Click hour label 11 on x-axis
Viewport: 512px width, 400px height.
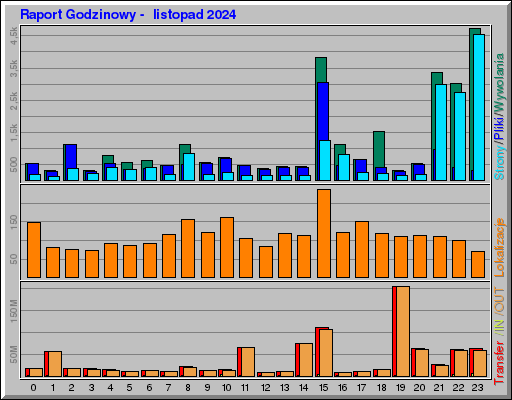pos(245,388)
